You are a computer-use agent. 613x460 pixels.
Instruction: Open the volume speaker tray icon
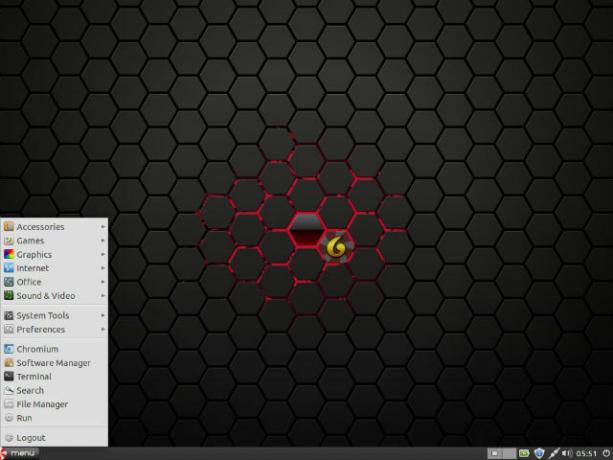pyautogui.click(x=567, y=453)
